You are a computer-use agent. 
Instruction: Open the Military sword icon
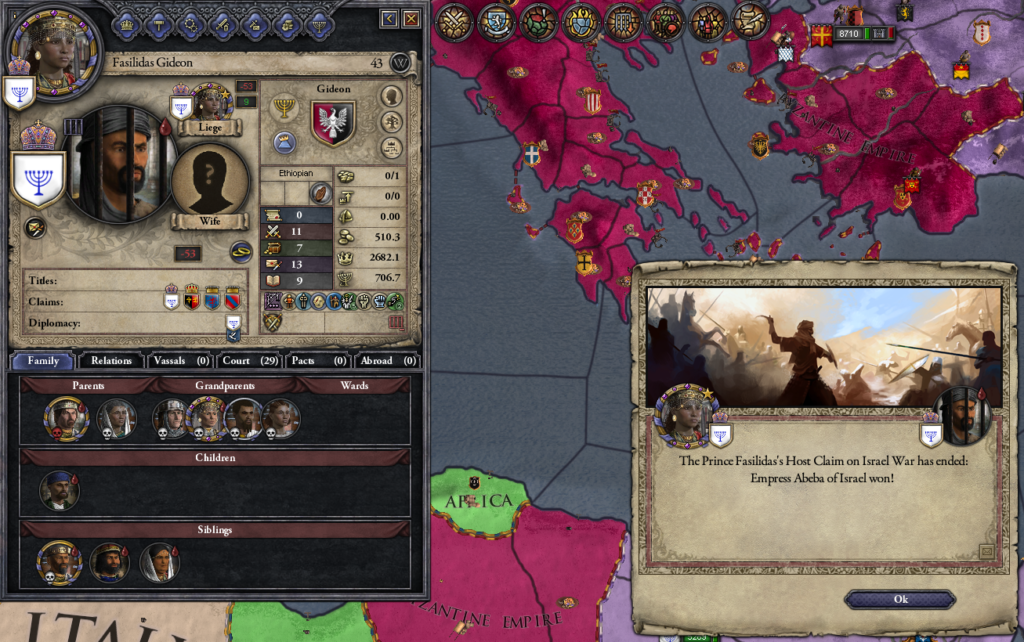click(x=223, y=25)
